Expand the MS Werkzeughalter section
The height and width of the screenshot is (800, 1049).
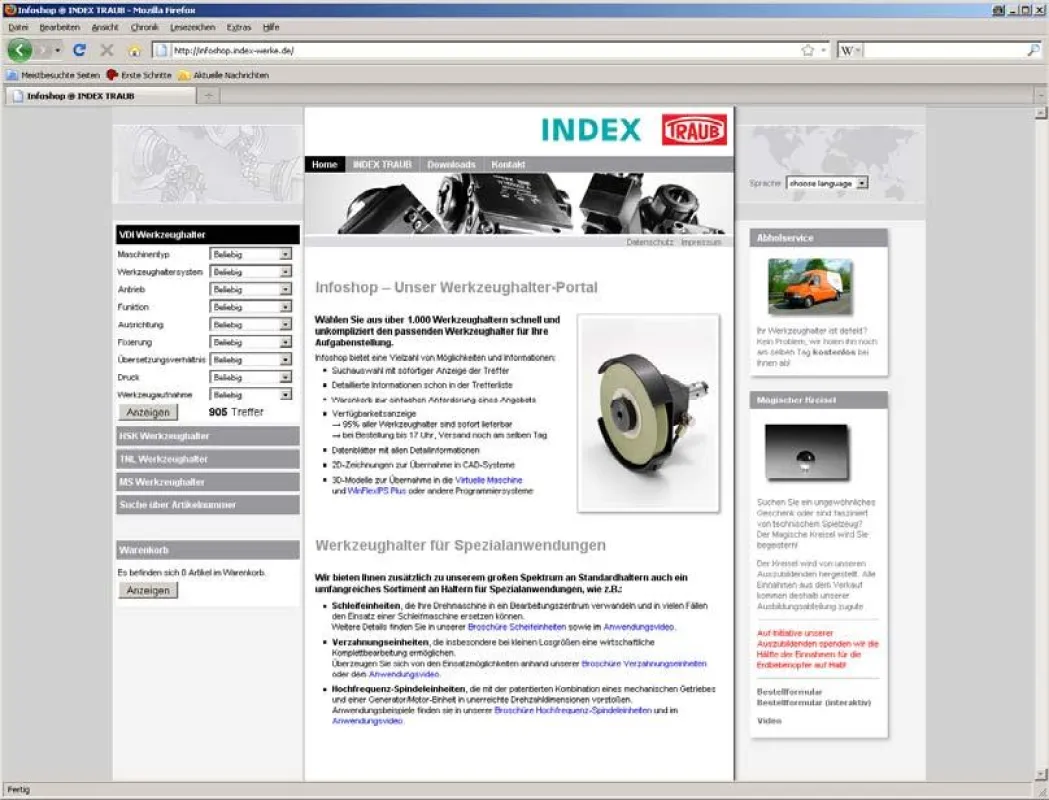(x=207, y=482)
